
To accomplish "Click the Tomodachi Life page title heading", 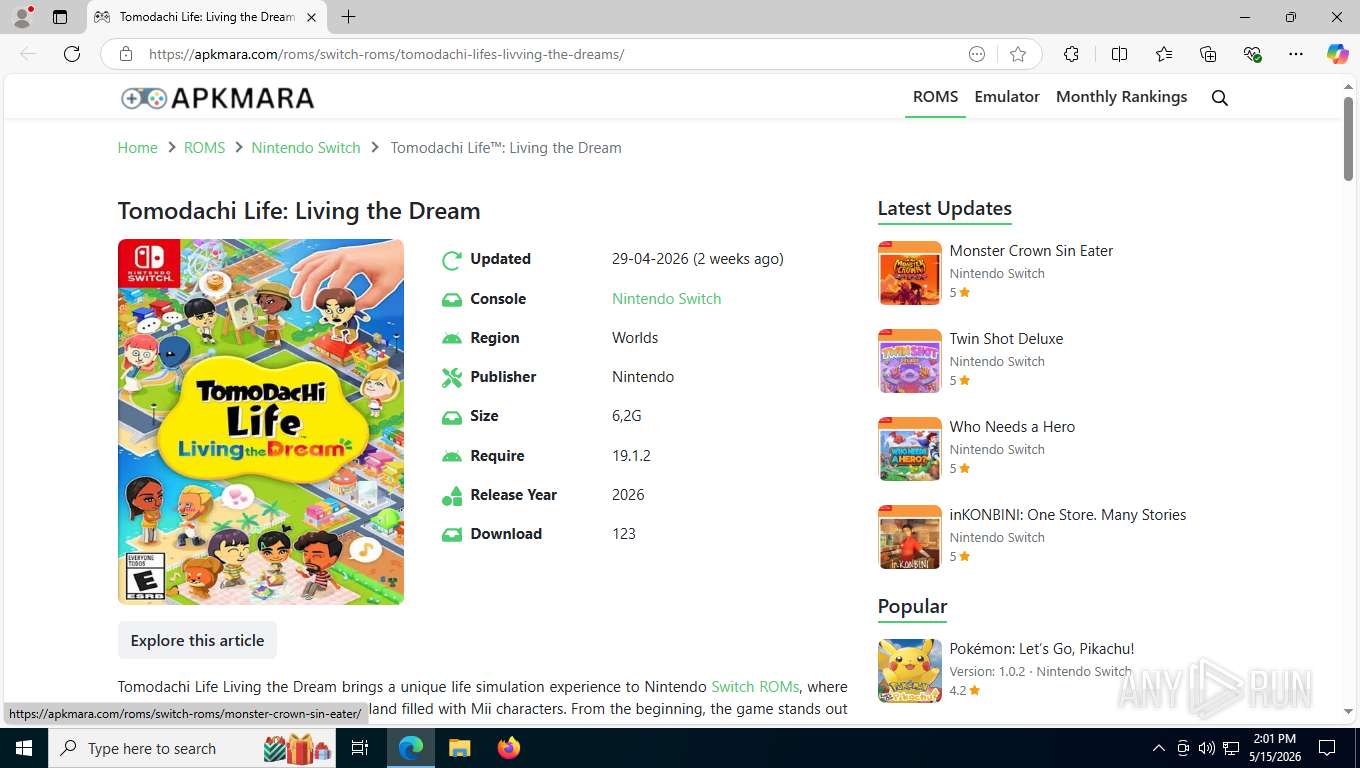I will (x=299, y=211).
